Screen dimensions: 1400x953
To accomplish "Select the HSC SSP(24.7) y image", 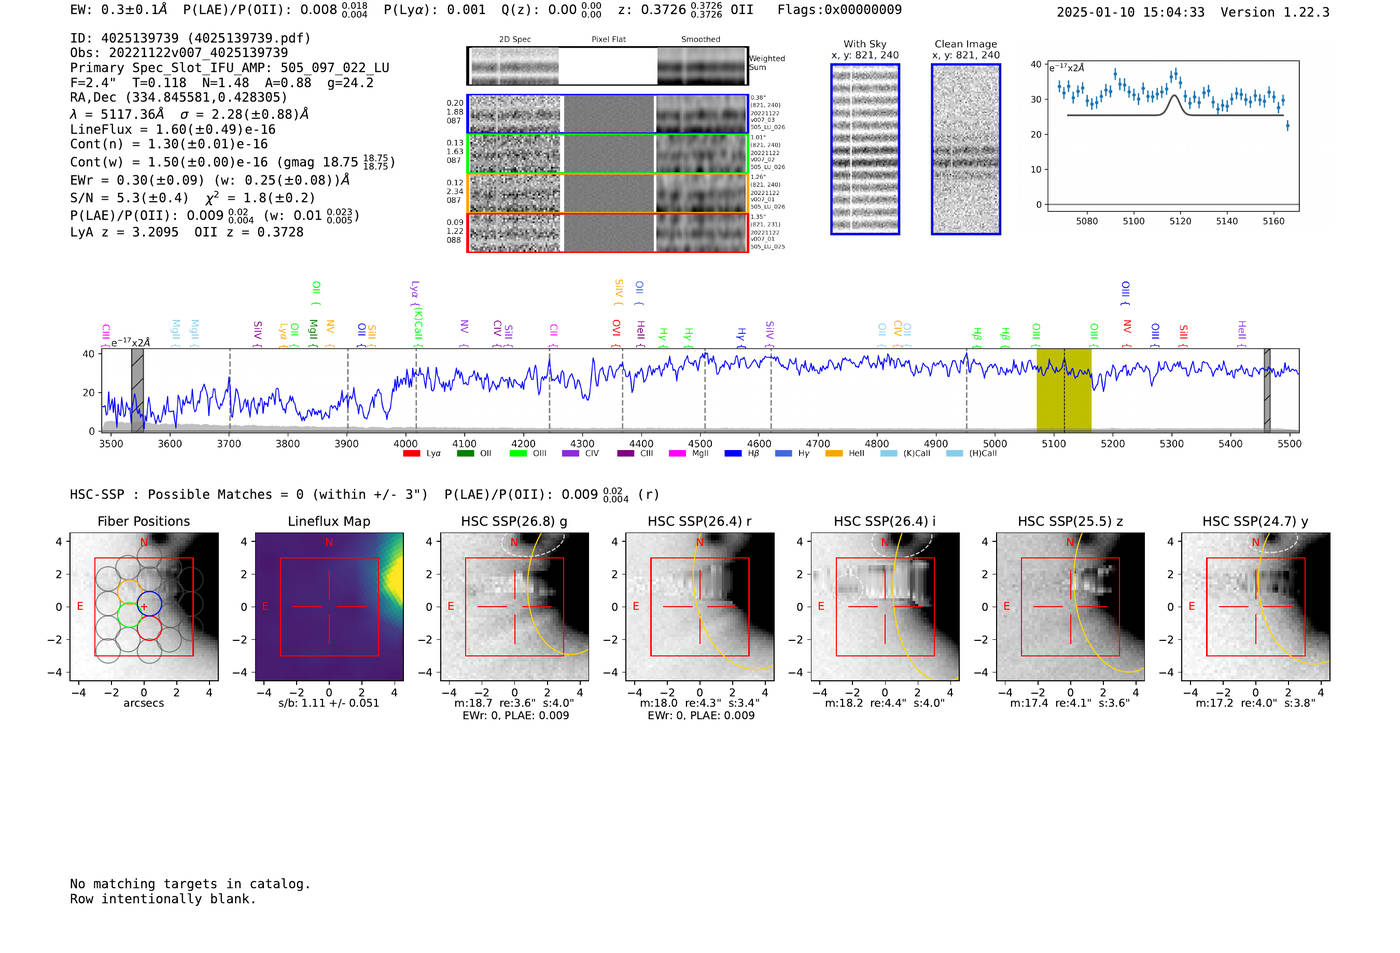I will pos(1256,607).
